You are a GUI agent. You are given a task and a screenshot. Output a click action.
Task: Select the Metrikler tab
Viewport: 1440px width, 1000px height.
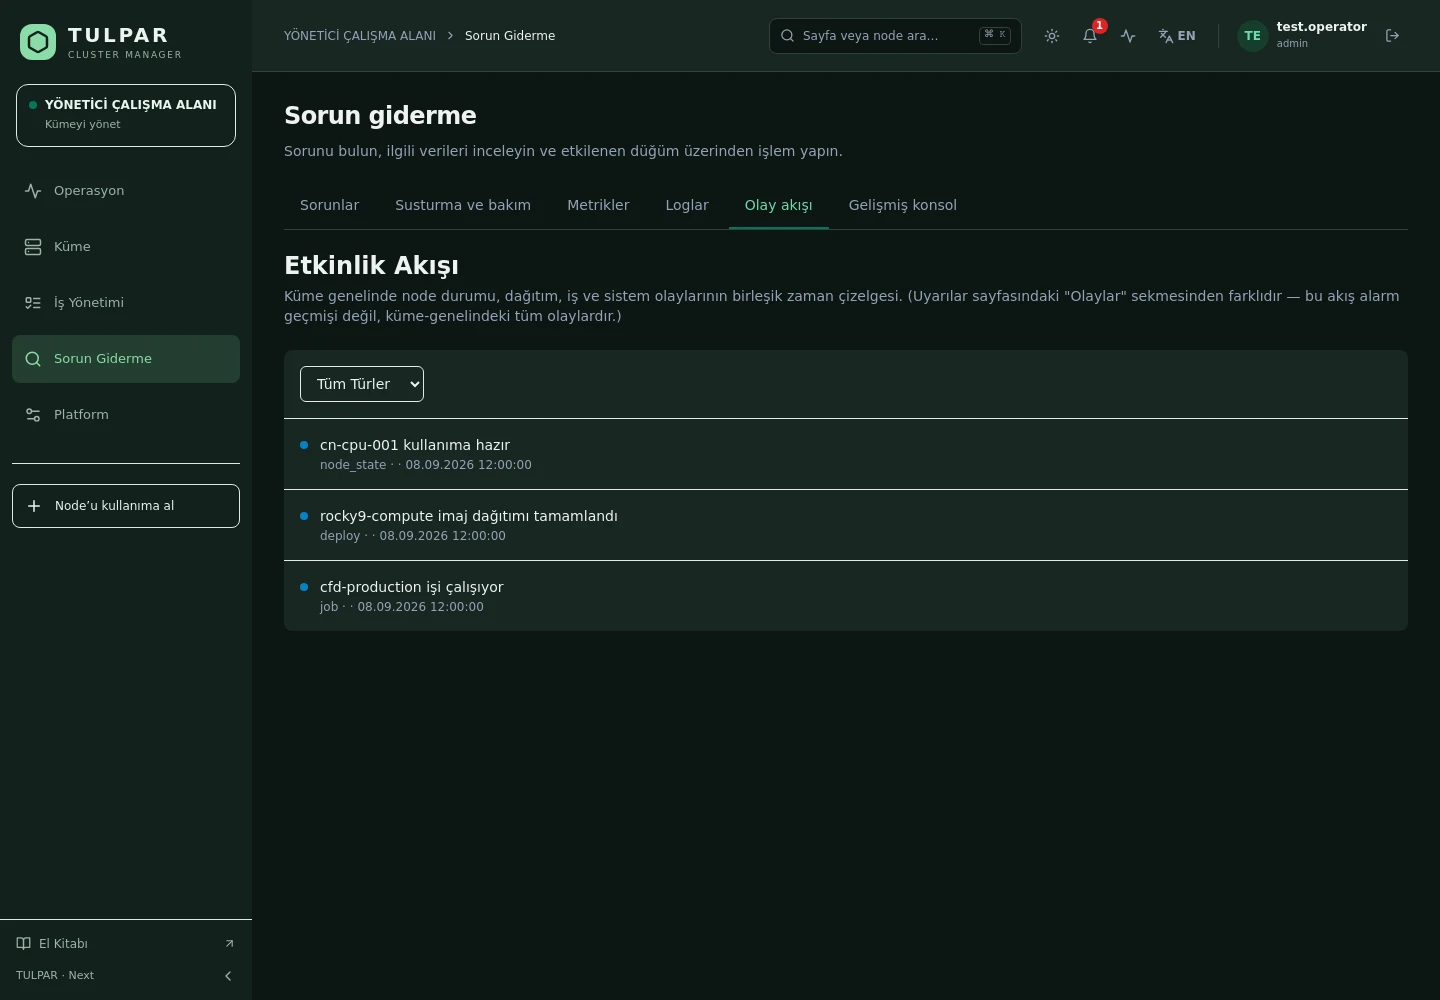(598, 205)
